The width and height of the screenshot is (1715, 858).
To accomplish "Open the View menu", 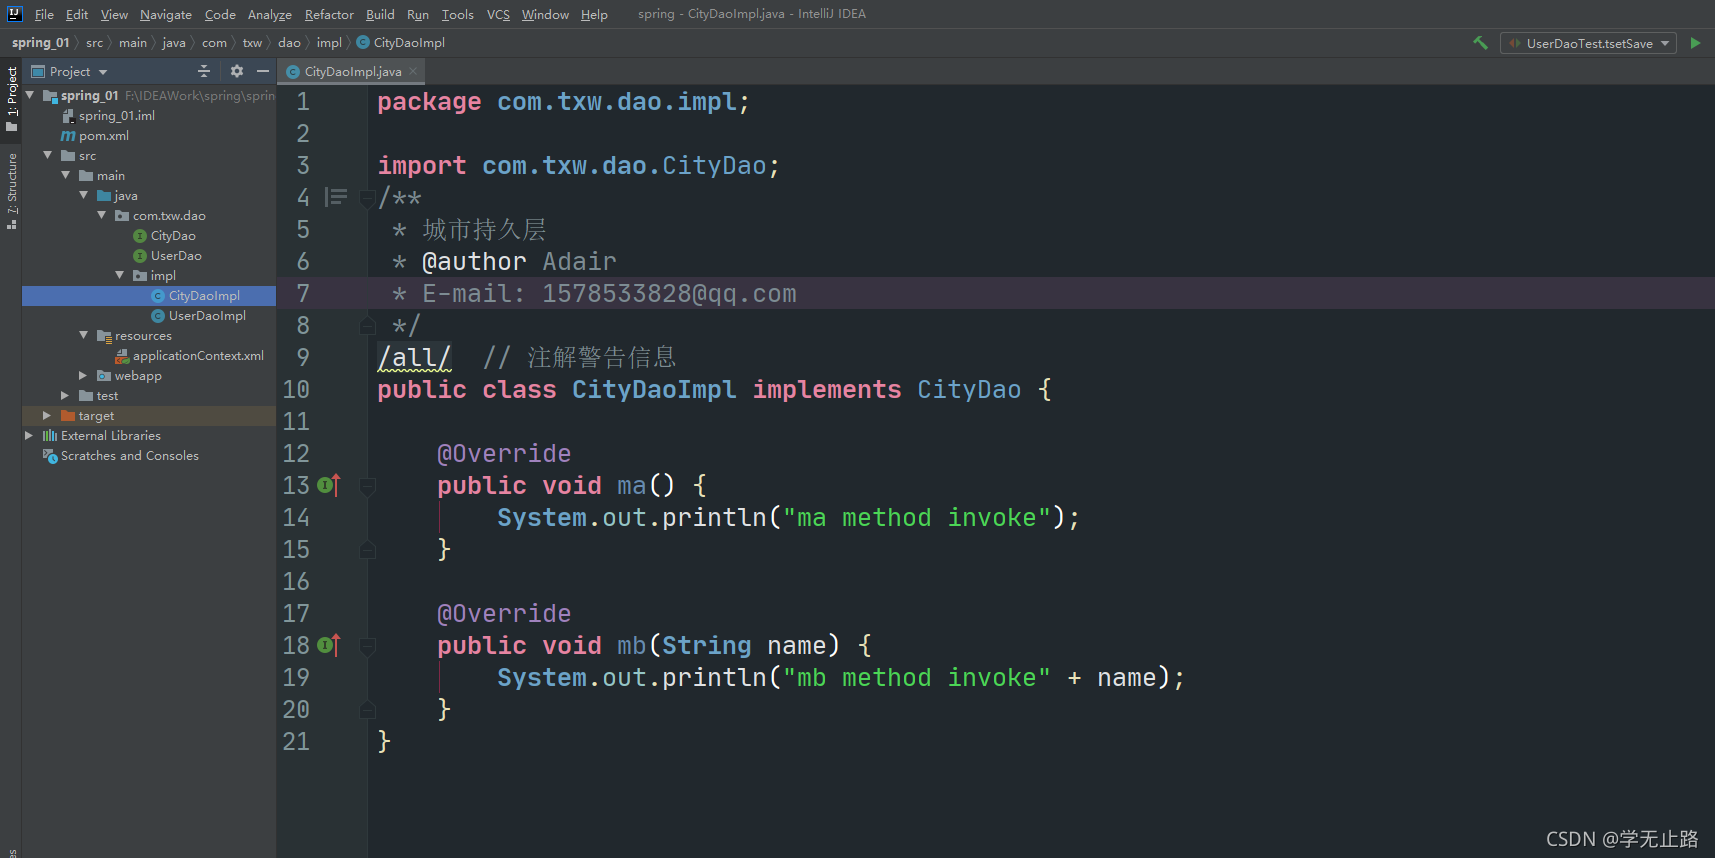I will [x=114, y=14].
